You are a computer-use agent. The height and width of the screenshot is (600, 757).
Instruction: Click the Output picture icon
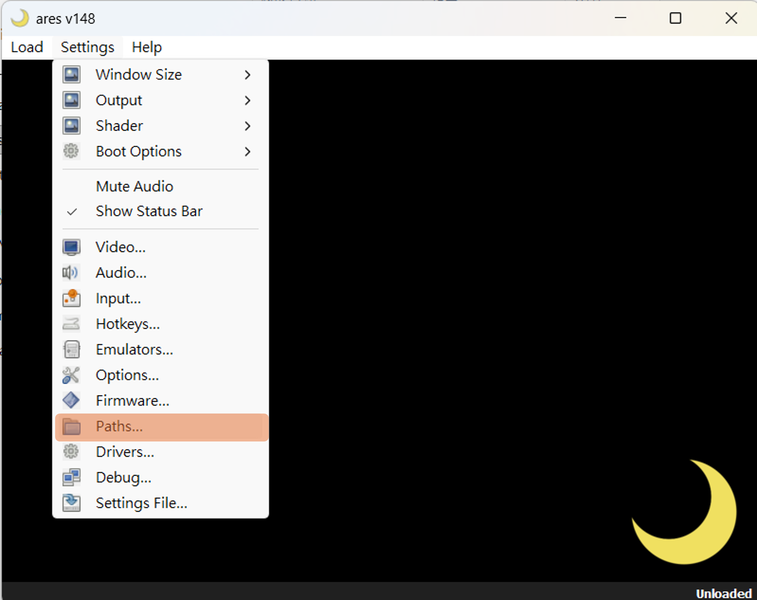coord(71,100)
